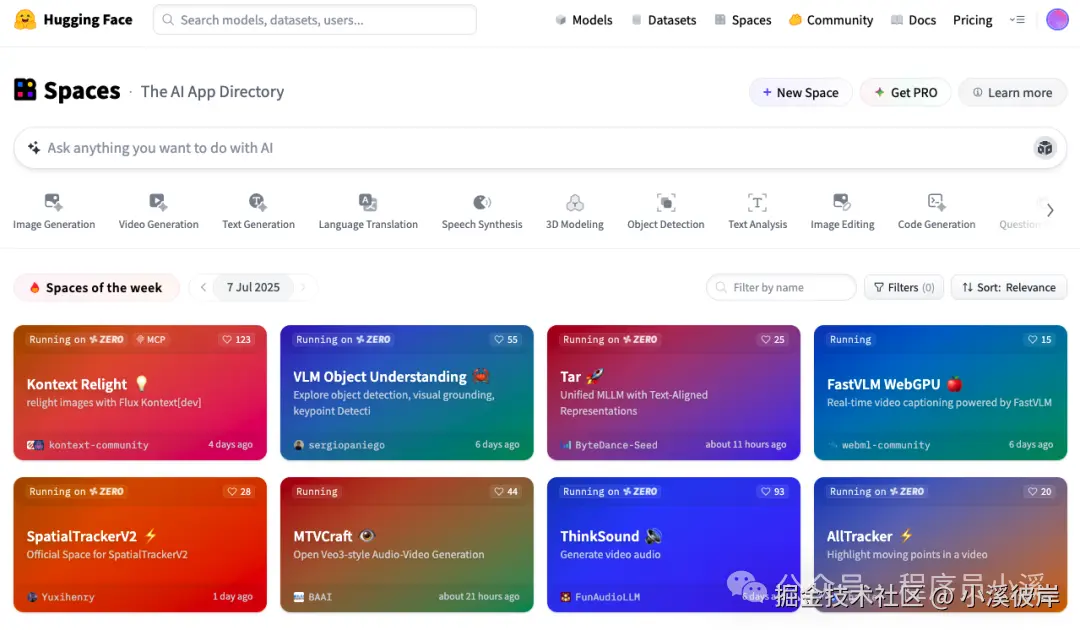Open the Object Detection category icon
Screen dimensions: 1080x630
[666, 203]
